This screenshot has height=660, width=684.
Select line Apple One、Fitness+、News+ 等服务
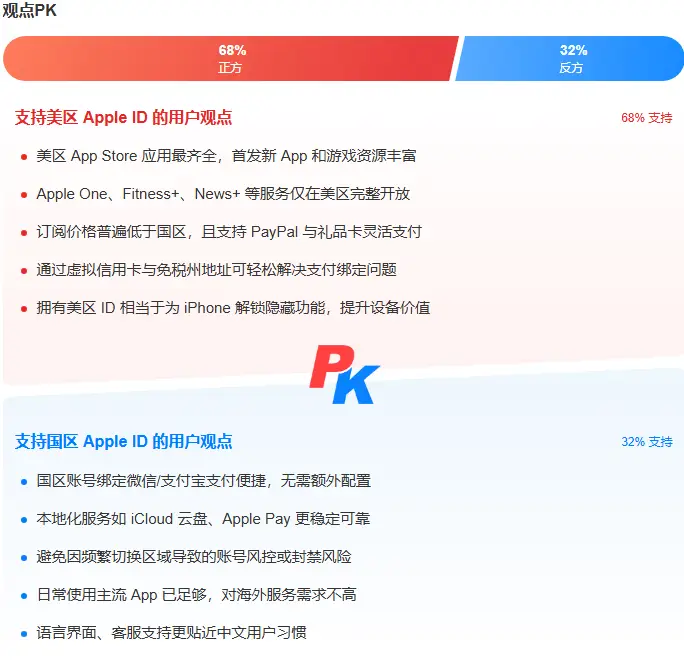[223, 194]
